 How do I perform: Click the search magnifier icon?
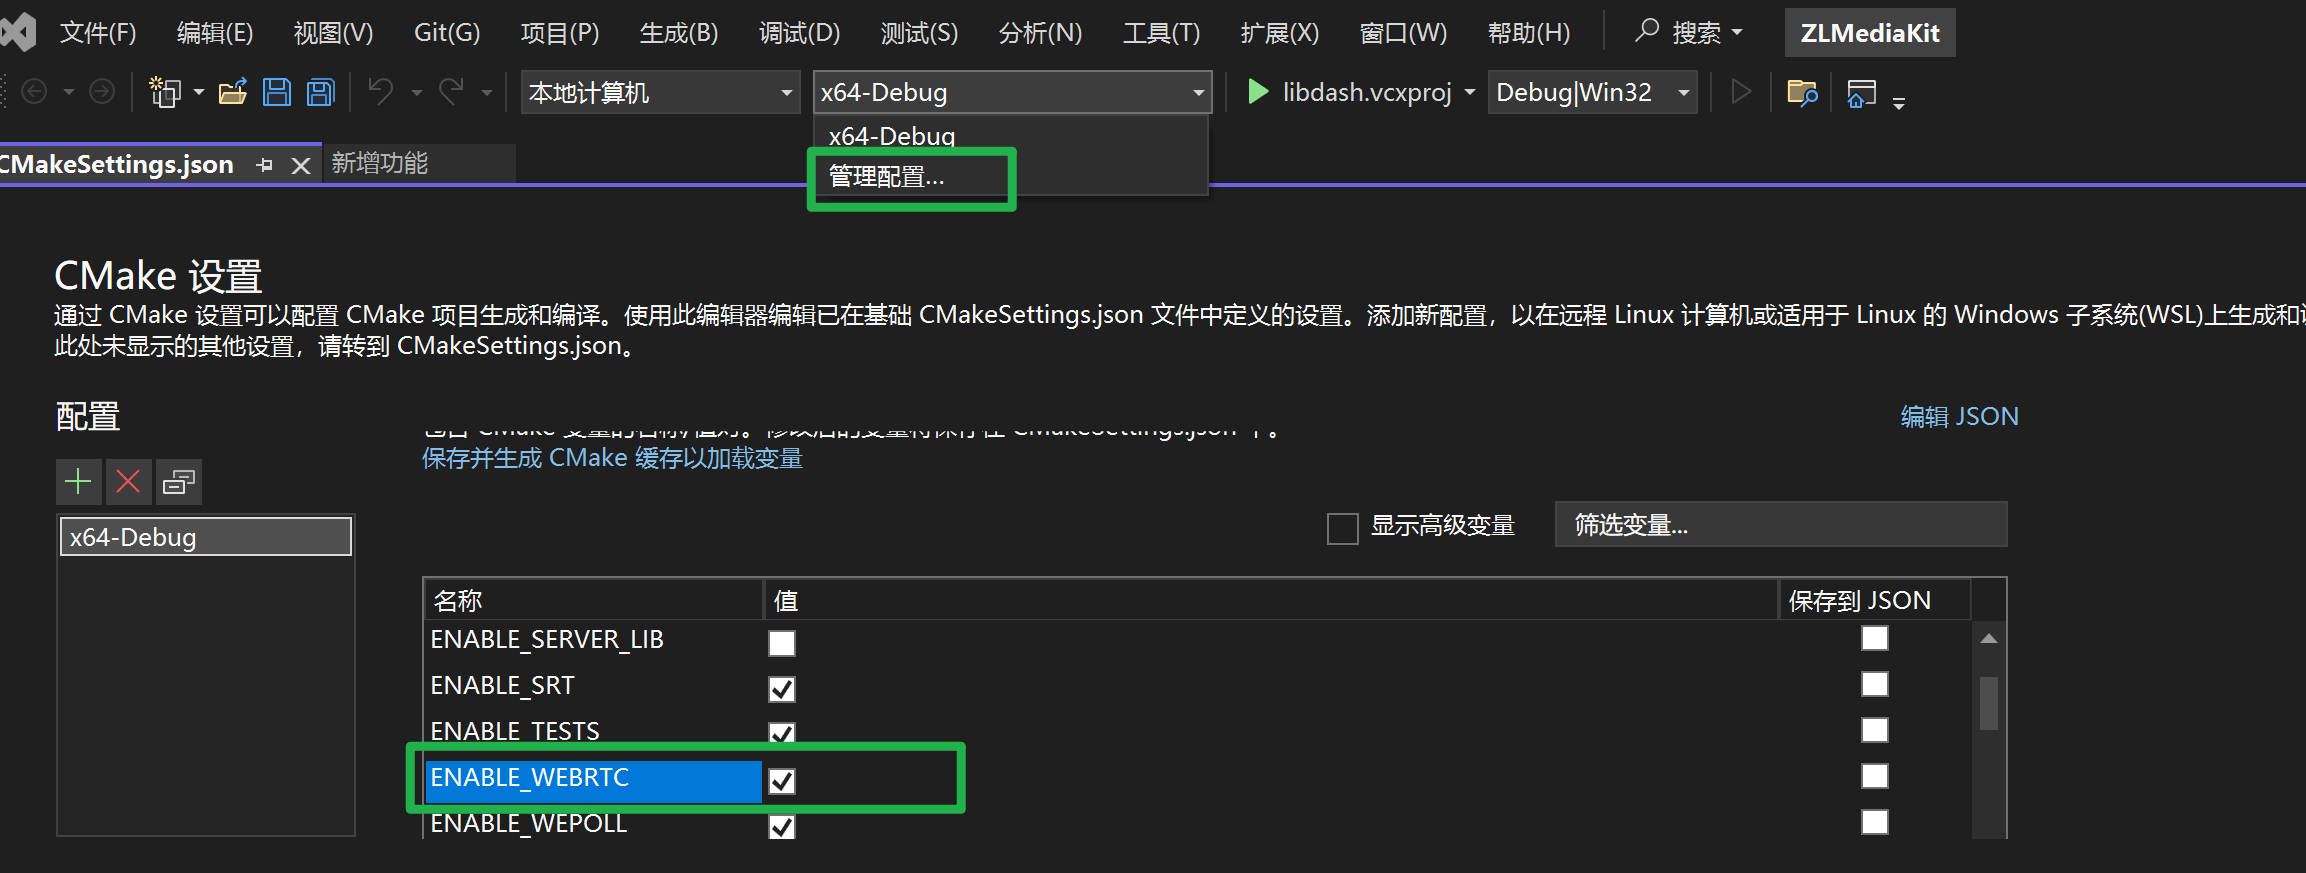[1646, 31]
